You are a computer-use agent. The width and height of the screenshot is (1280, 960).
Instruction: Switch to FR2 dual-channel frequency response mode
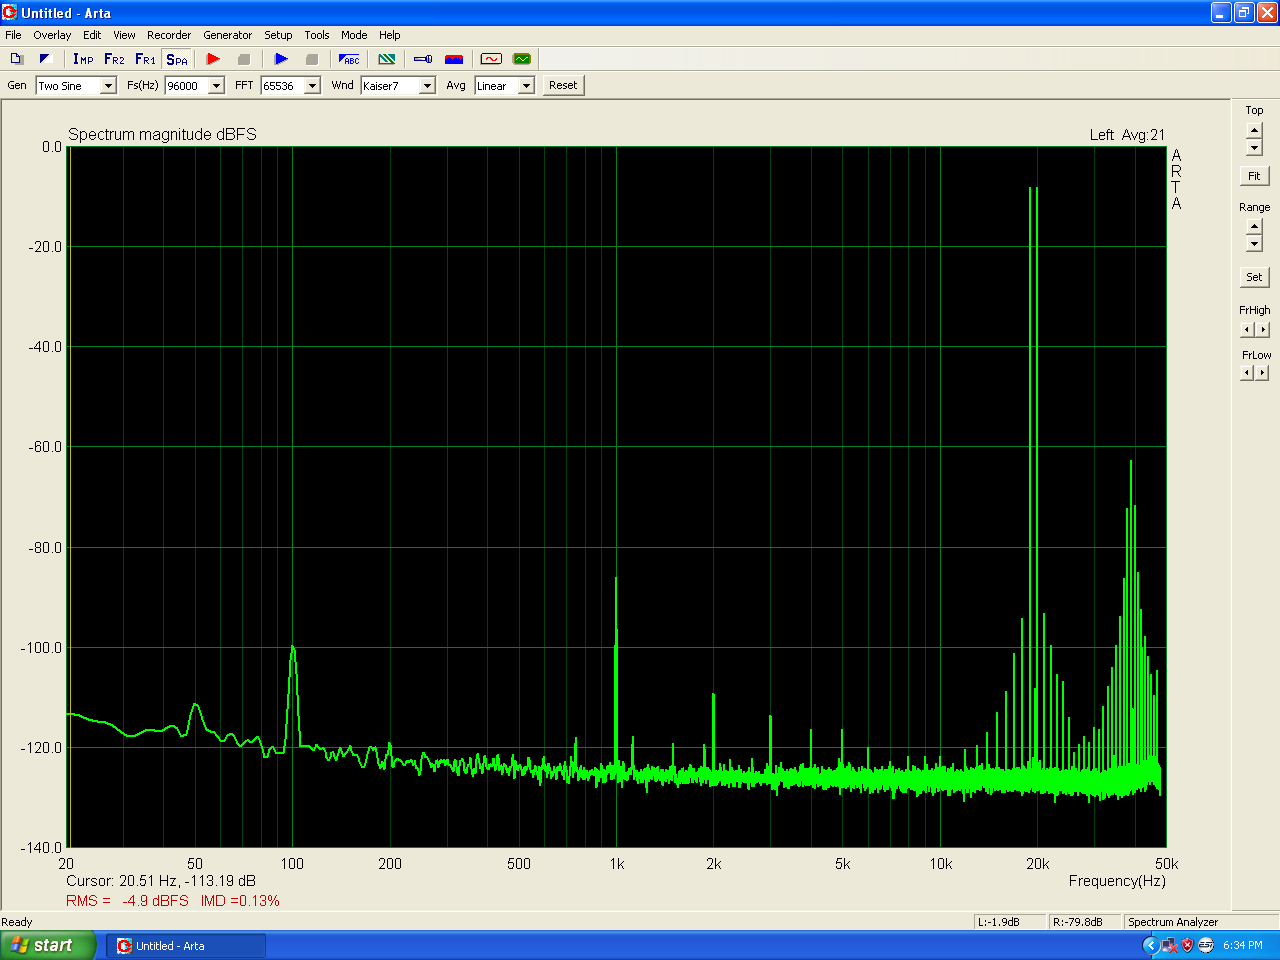point(114,59)
